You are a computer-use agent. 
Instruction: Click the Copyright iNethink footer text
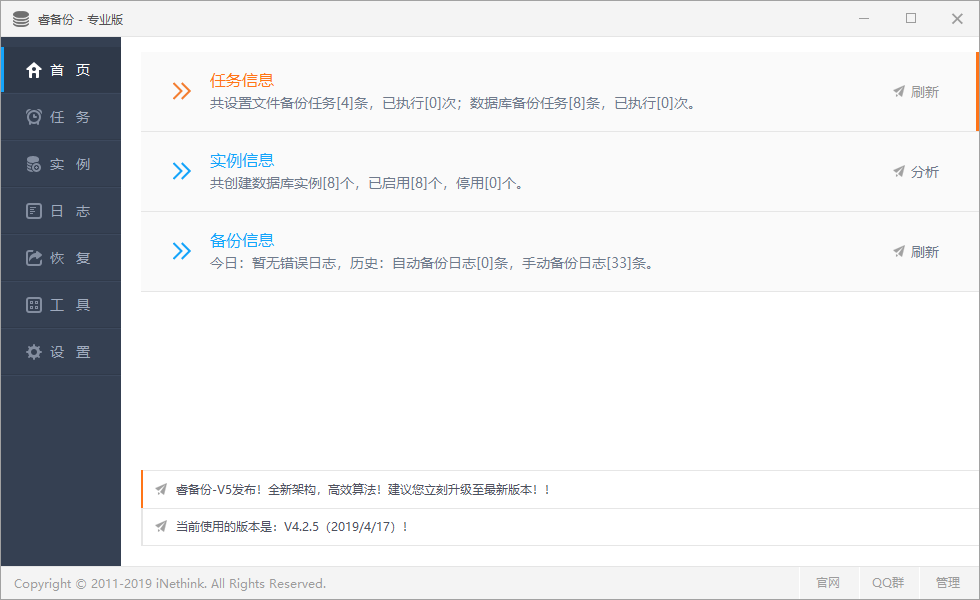(x=170, y=584)
